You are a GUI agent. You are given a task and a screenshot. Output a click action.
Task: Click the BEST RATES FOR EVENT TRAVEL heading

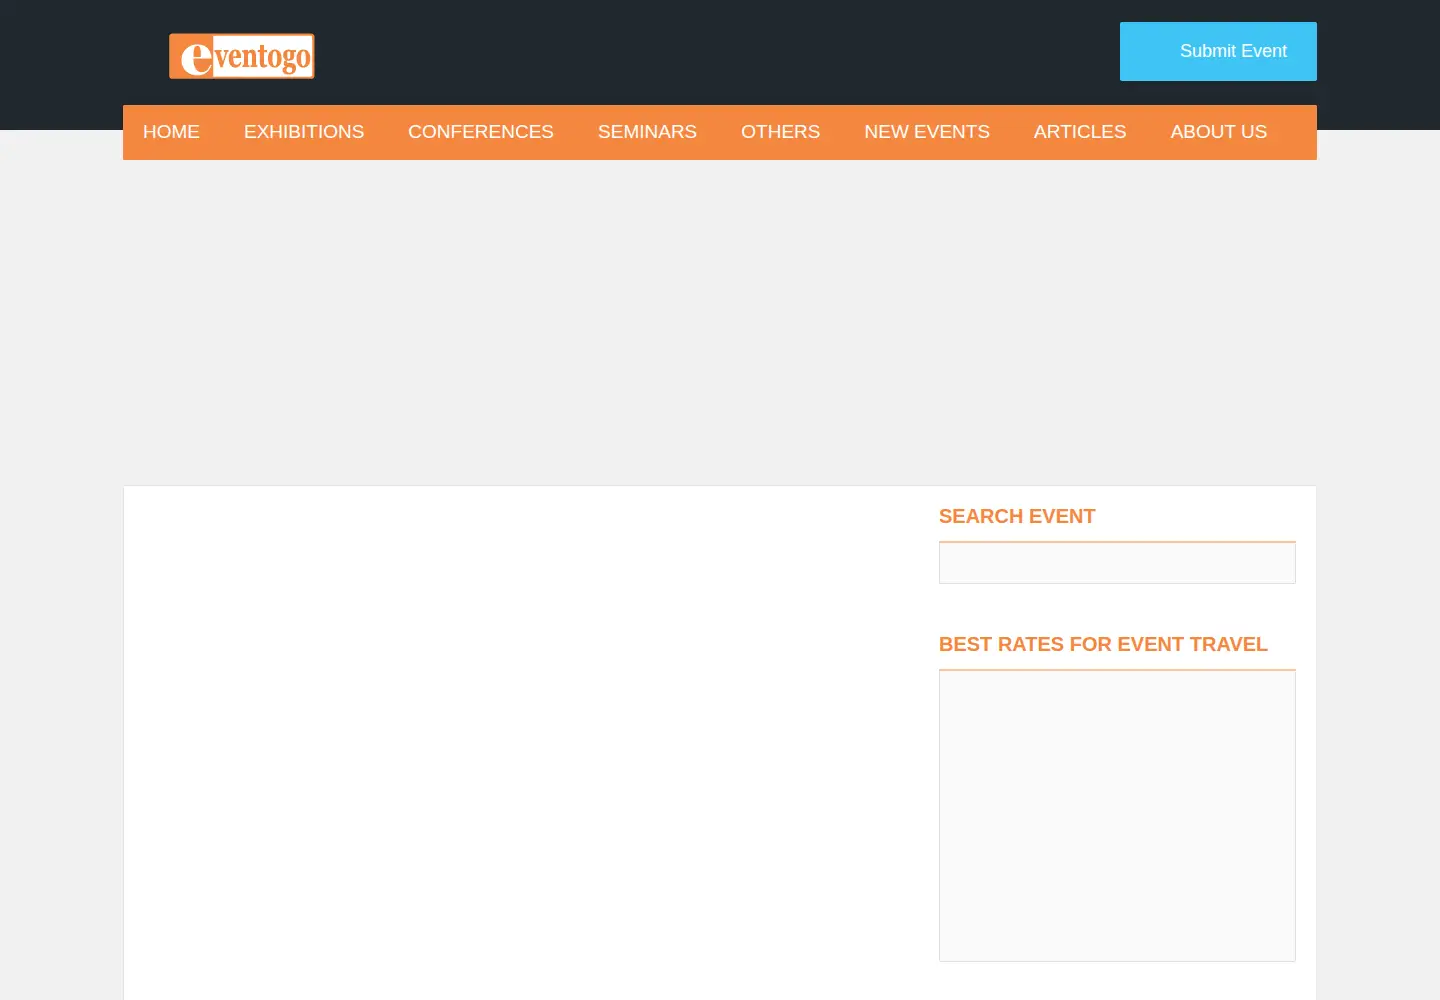pos(1103,644)
